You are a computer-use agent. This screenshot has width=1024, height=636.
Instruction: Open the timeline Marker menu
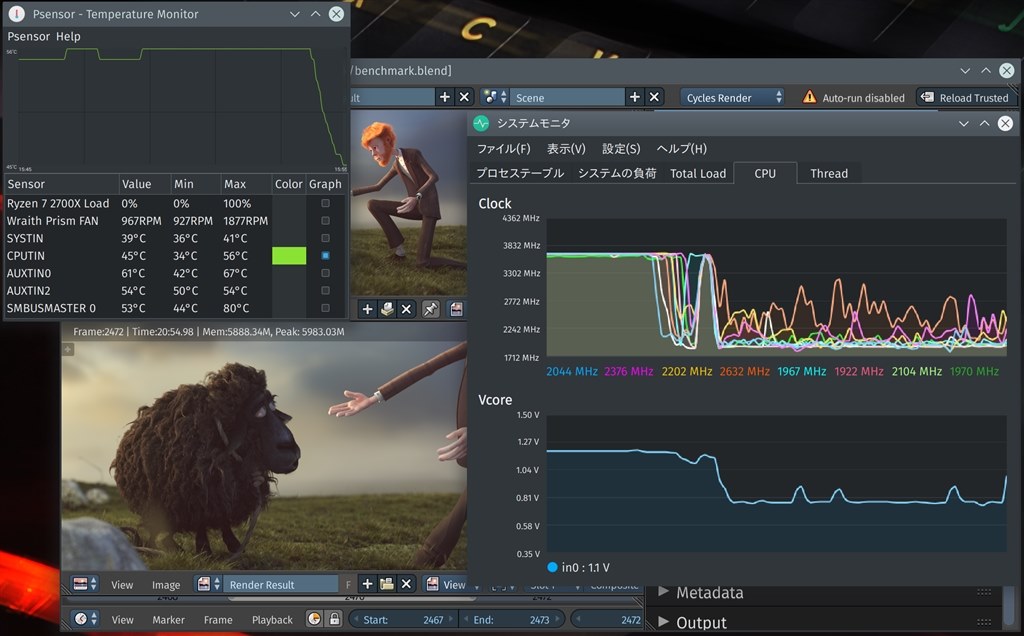click(x=168, y=620)
